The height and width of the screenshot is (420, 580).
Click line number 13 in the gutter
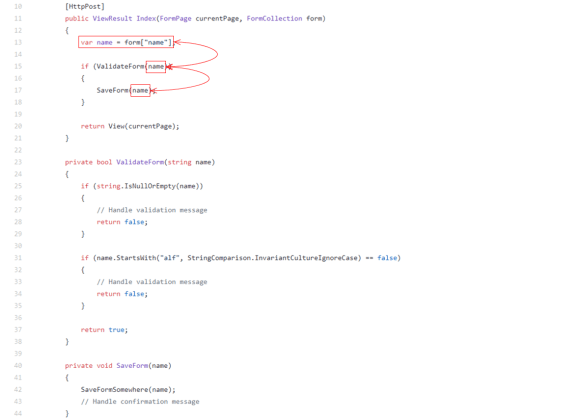point(18,43)
